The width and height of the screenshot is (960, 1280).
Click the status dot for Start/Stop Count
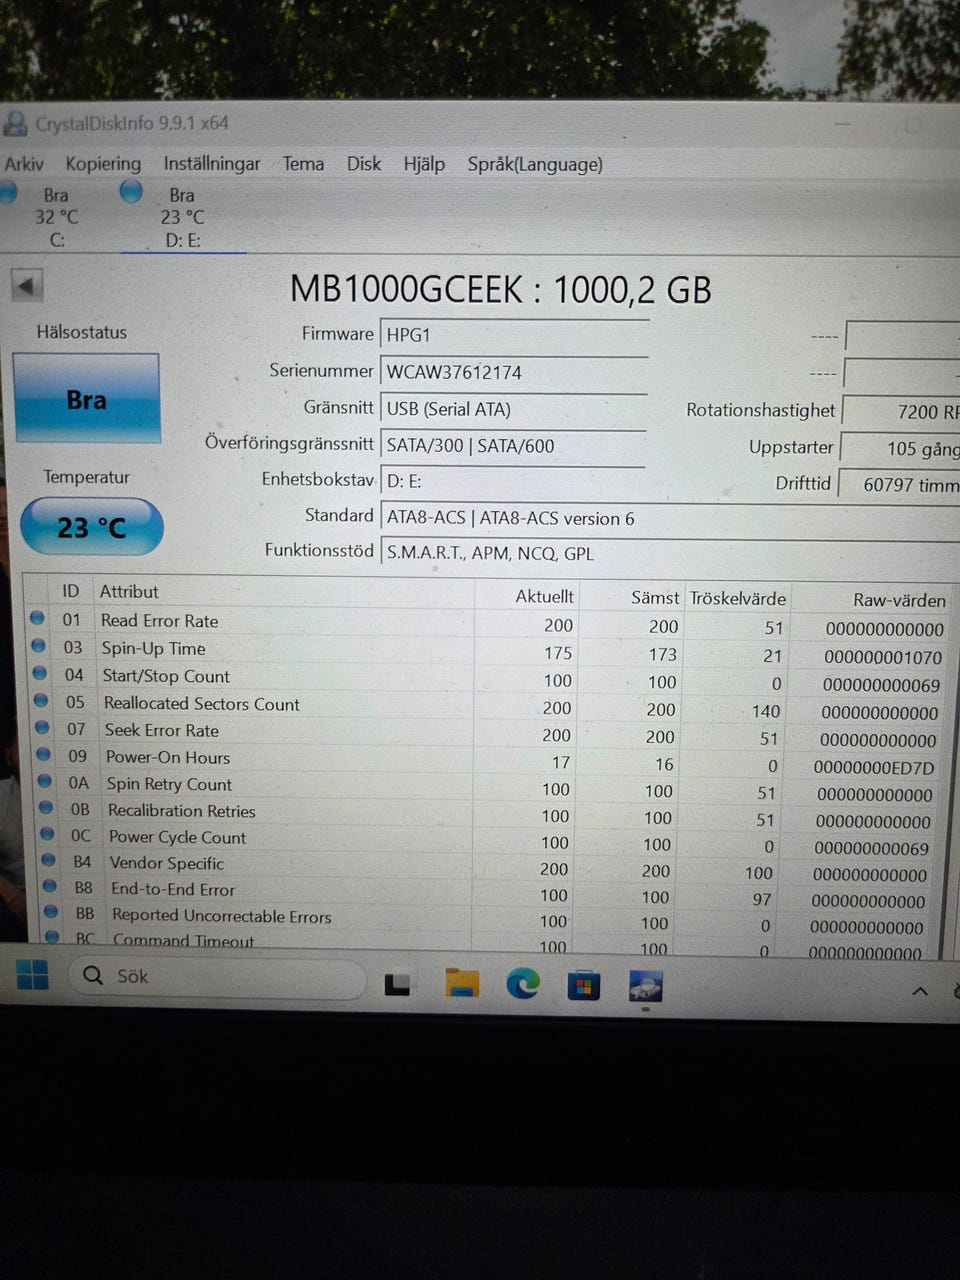pos(40,673)
